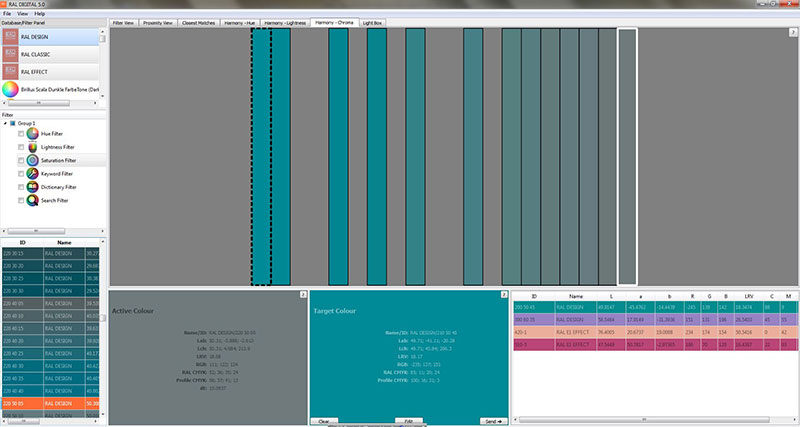Viewport: 800px width, 427px height.
Task: Click the Send button under Target Colour
Action: coord(493,421)
